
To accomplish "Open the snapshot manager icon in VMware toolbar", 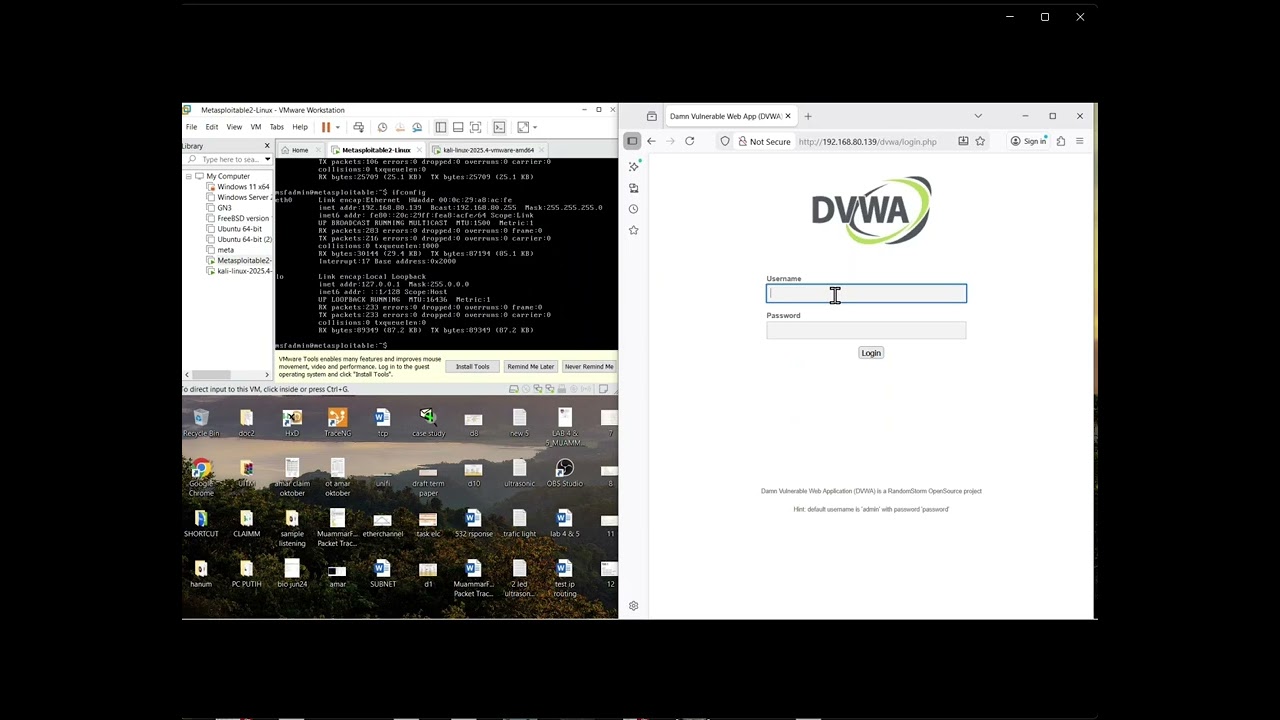I will pos(417,127).
